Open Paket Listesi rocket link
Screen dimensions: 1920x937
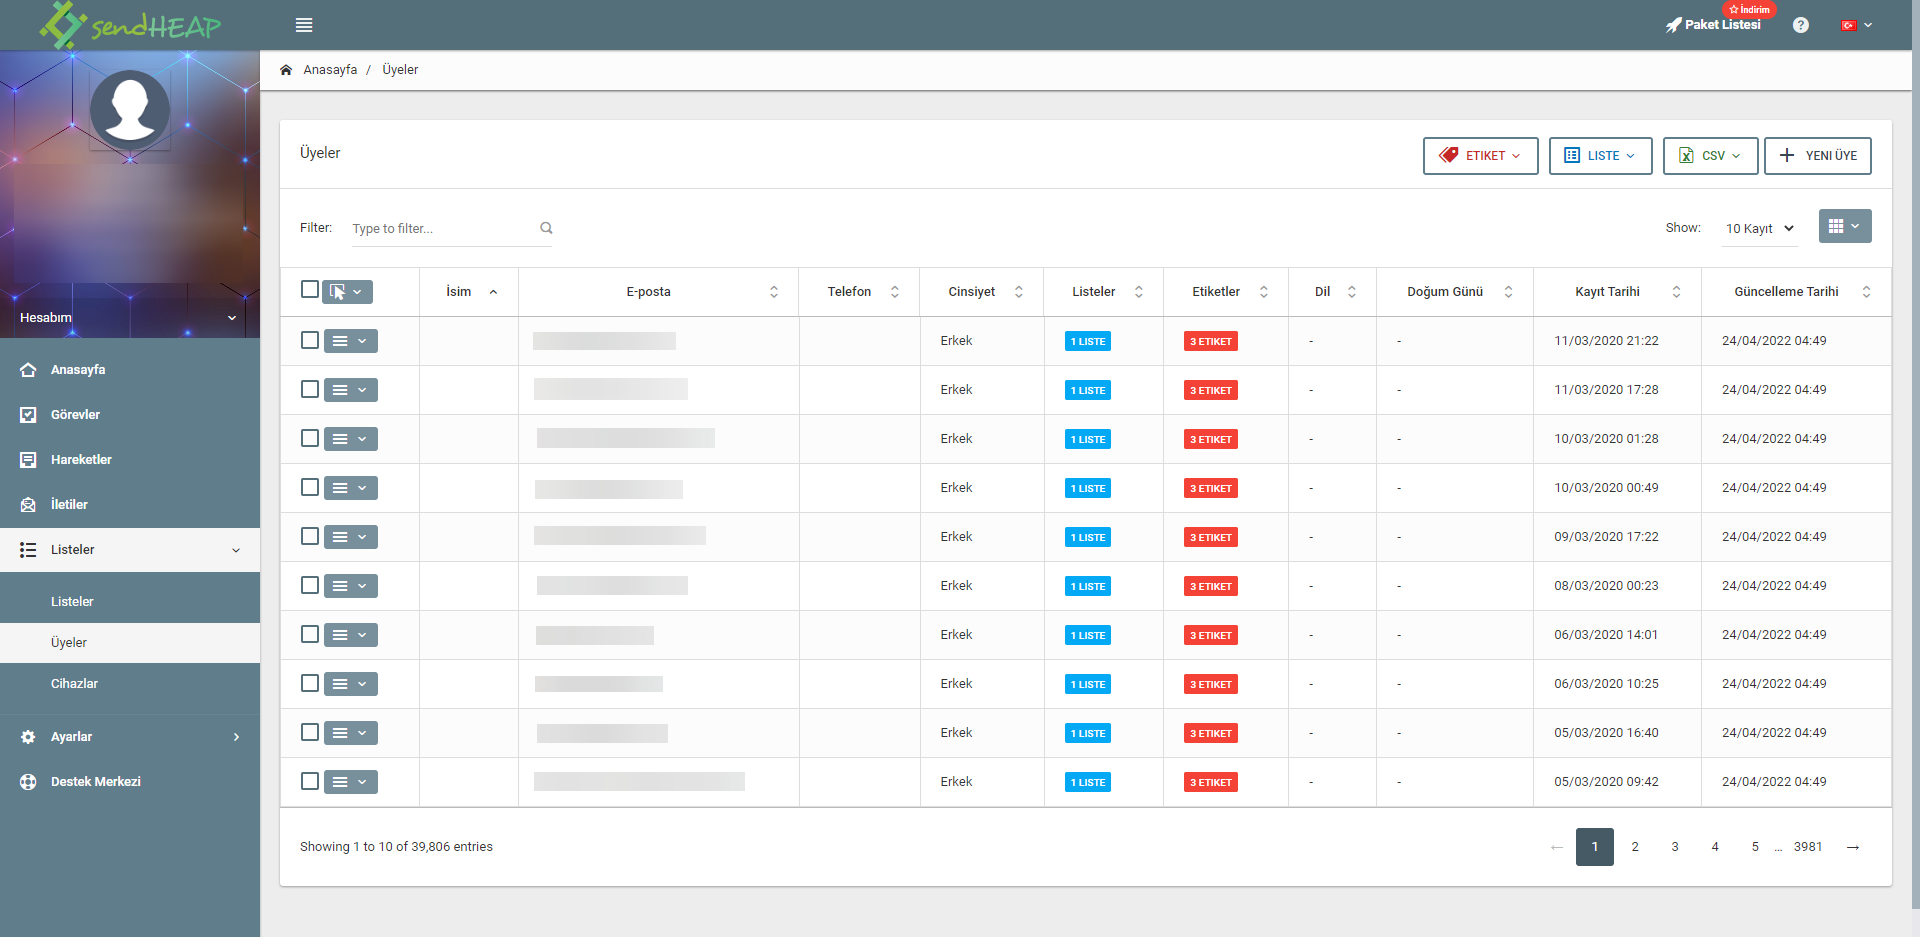click(1713, 25)
